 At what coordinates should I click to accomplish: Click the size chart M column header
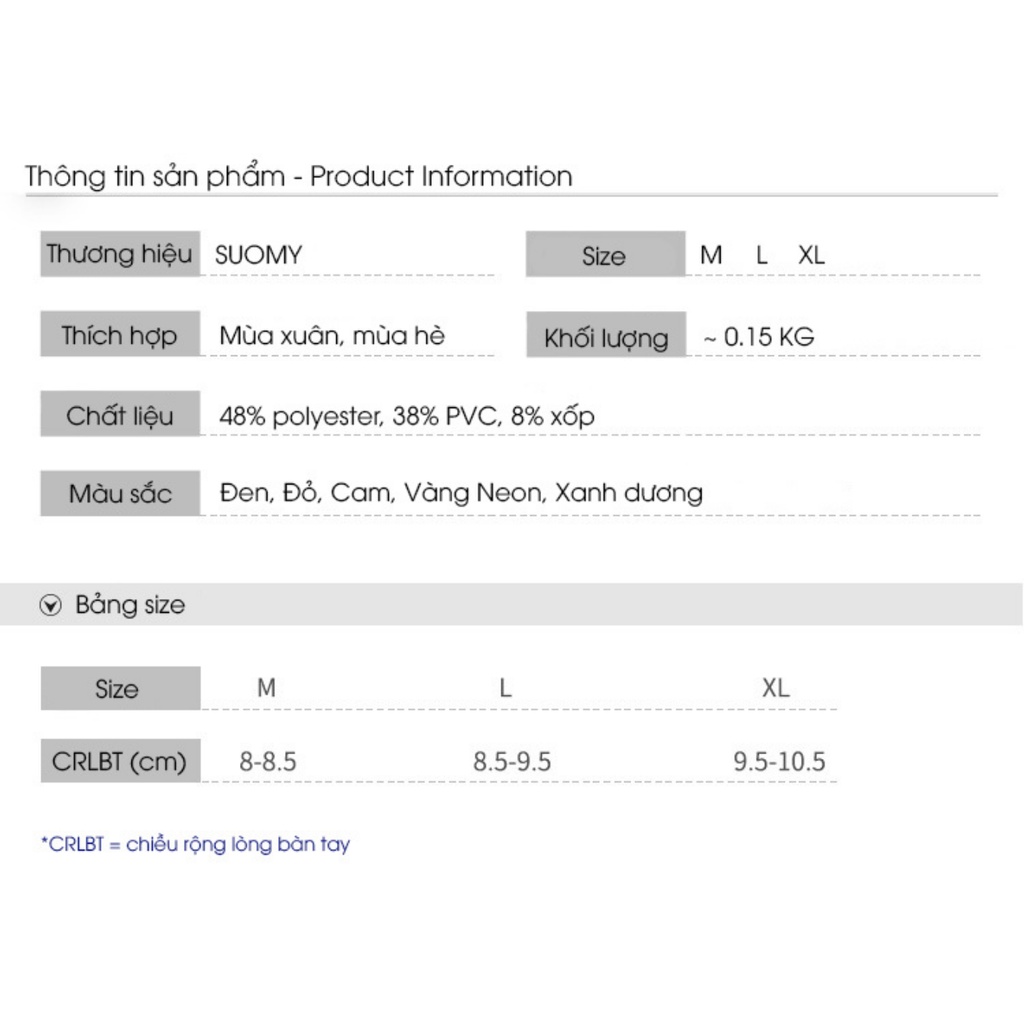[x=266, y=688]
